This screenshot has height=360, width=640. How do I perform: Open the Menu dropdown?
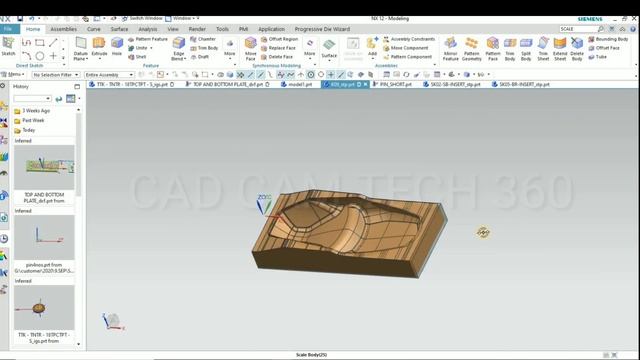coord(13,74)
